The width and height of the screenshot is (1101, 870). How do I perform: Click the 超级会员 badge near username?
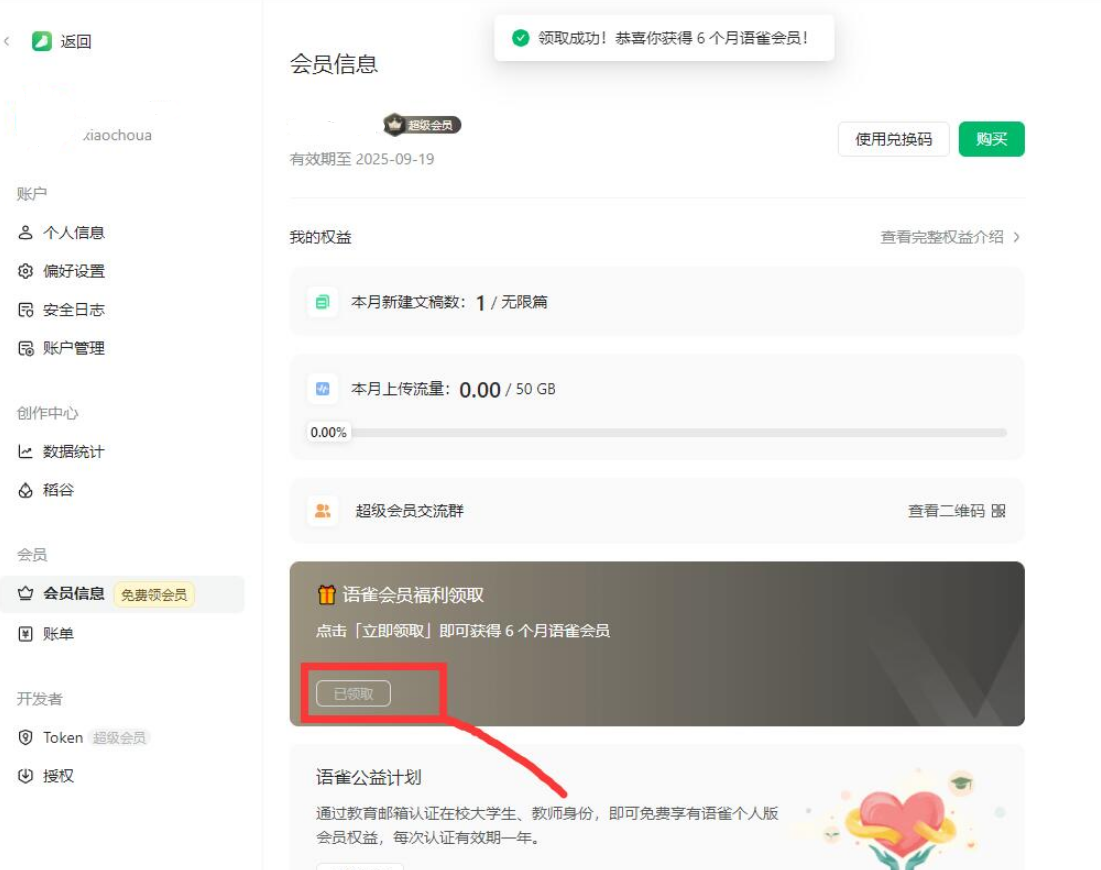[x=423, y=125]
